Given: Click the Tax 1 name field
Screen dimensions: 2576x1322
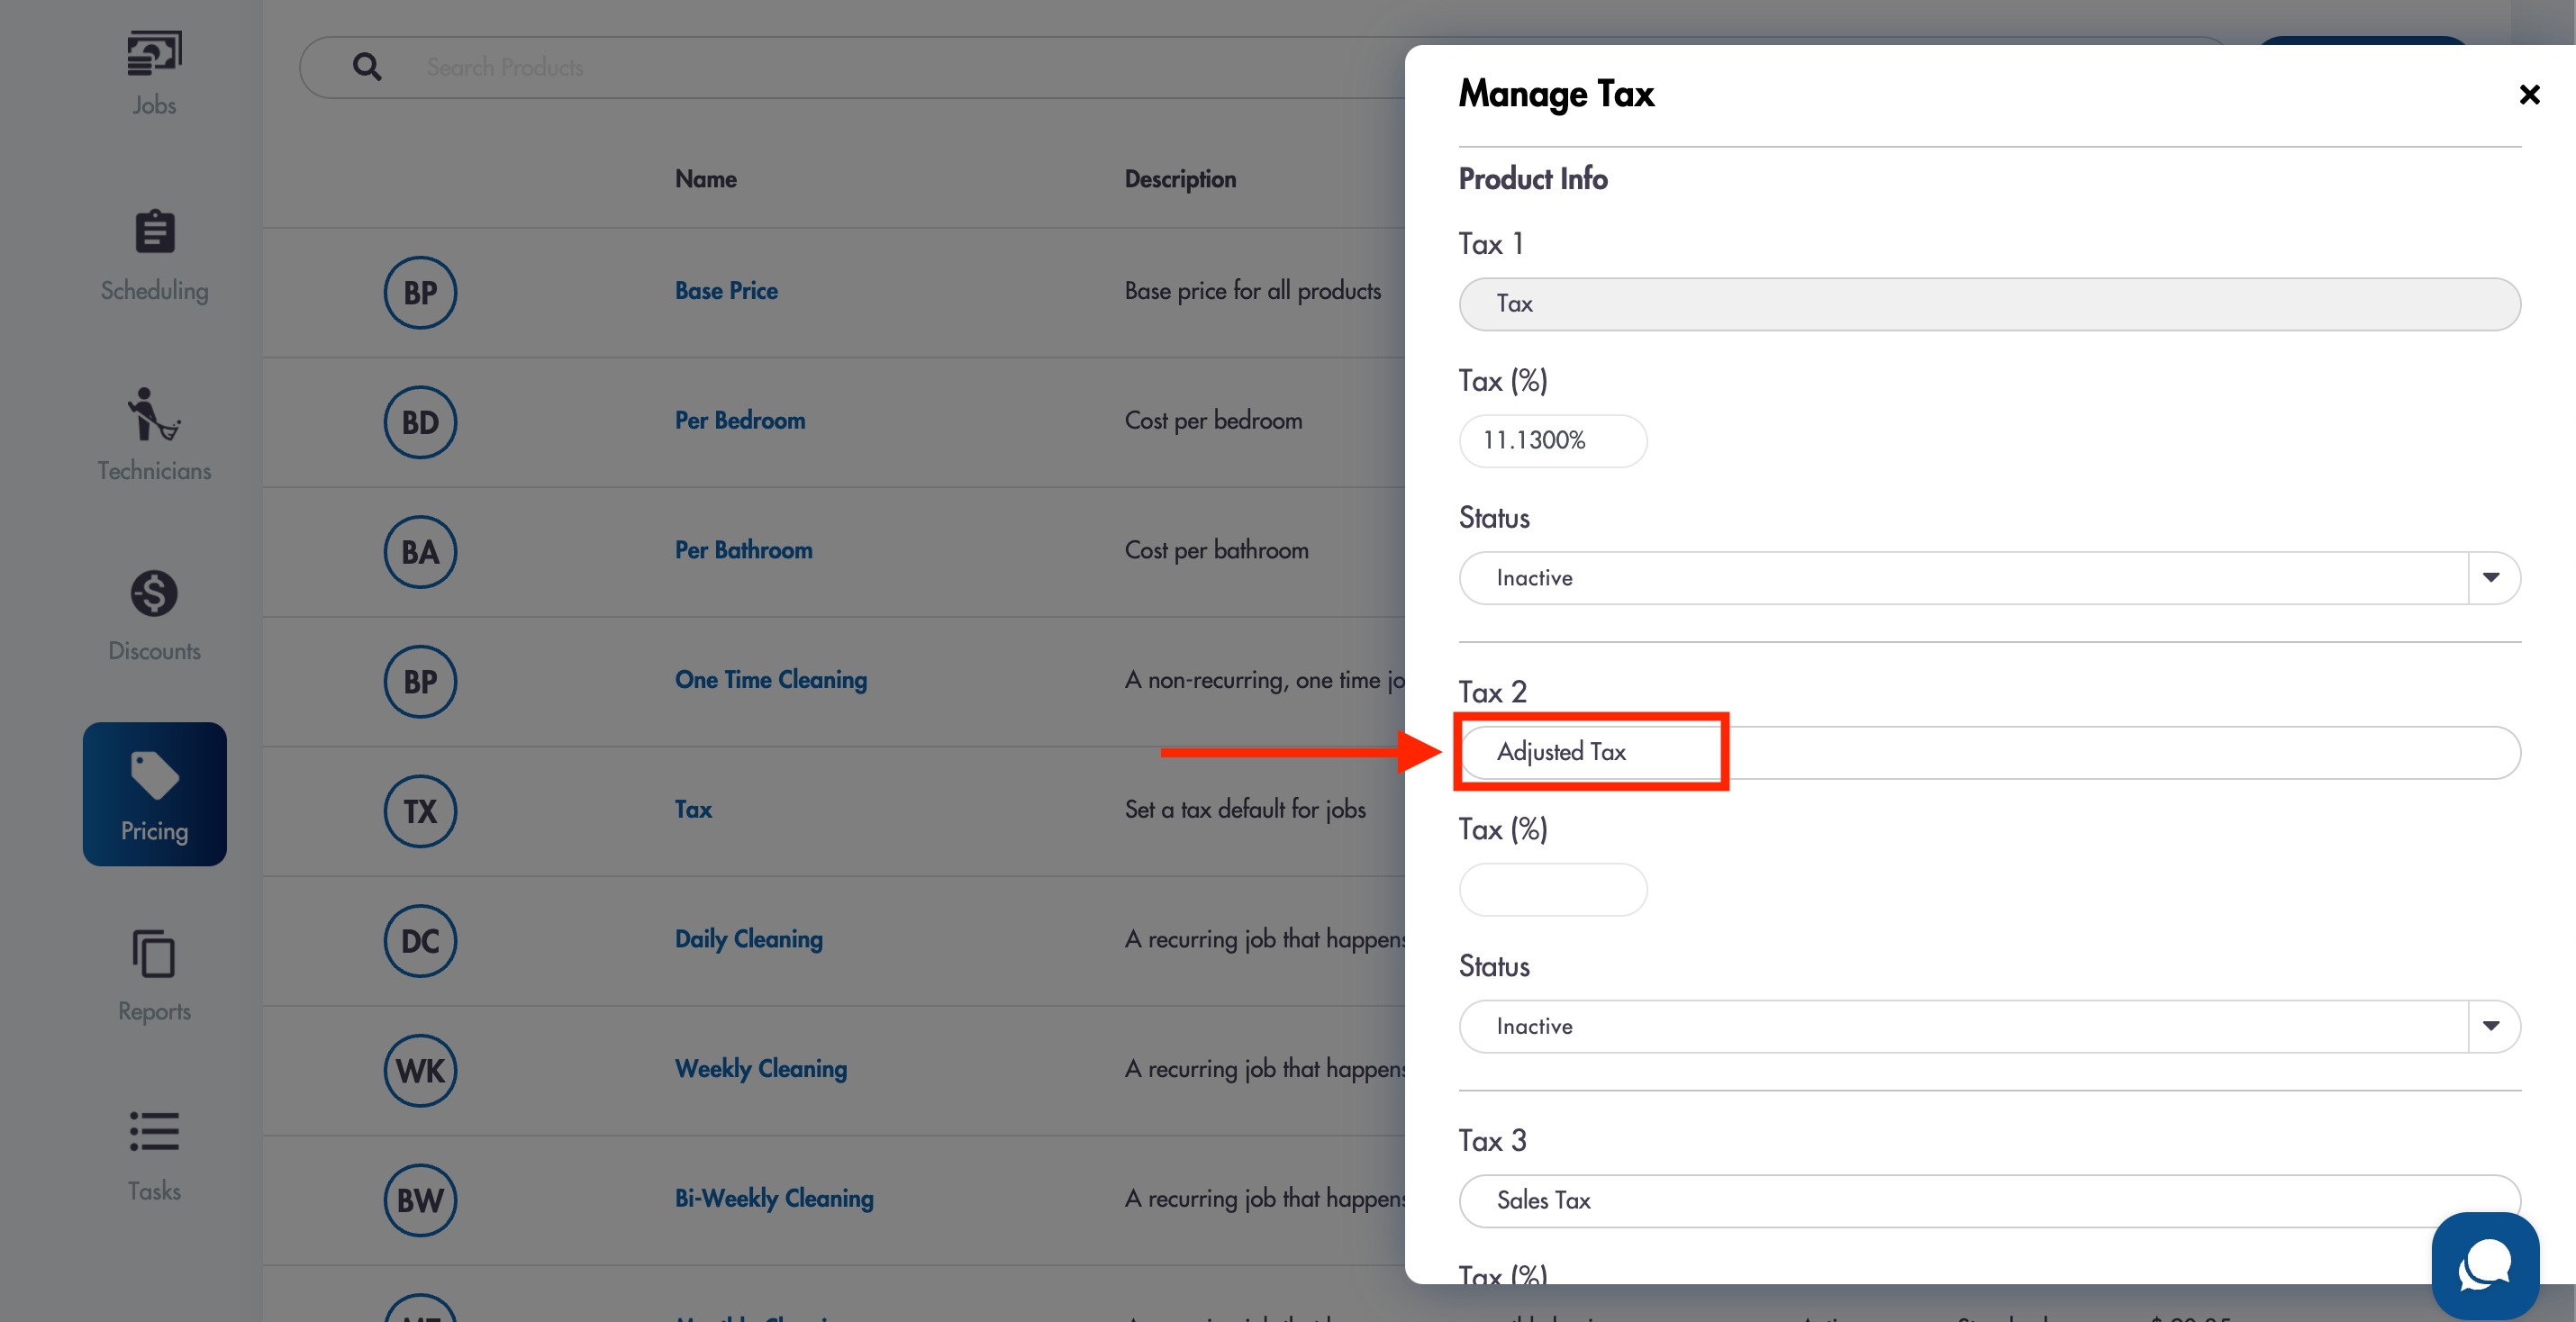Looking at the screenshot, I should tap(1989, 304).
